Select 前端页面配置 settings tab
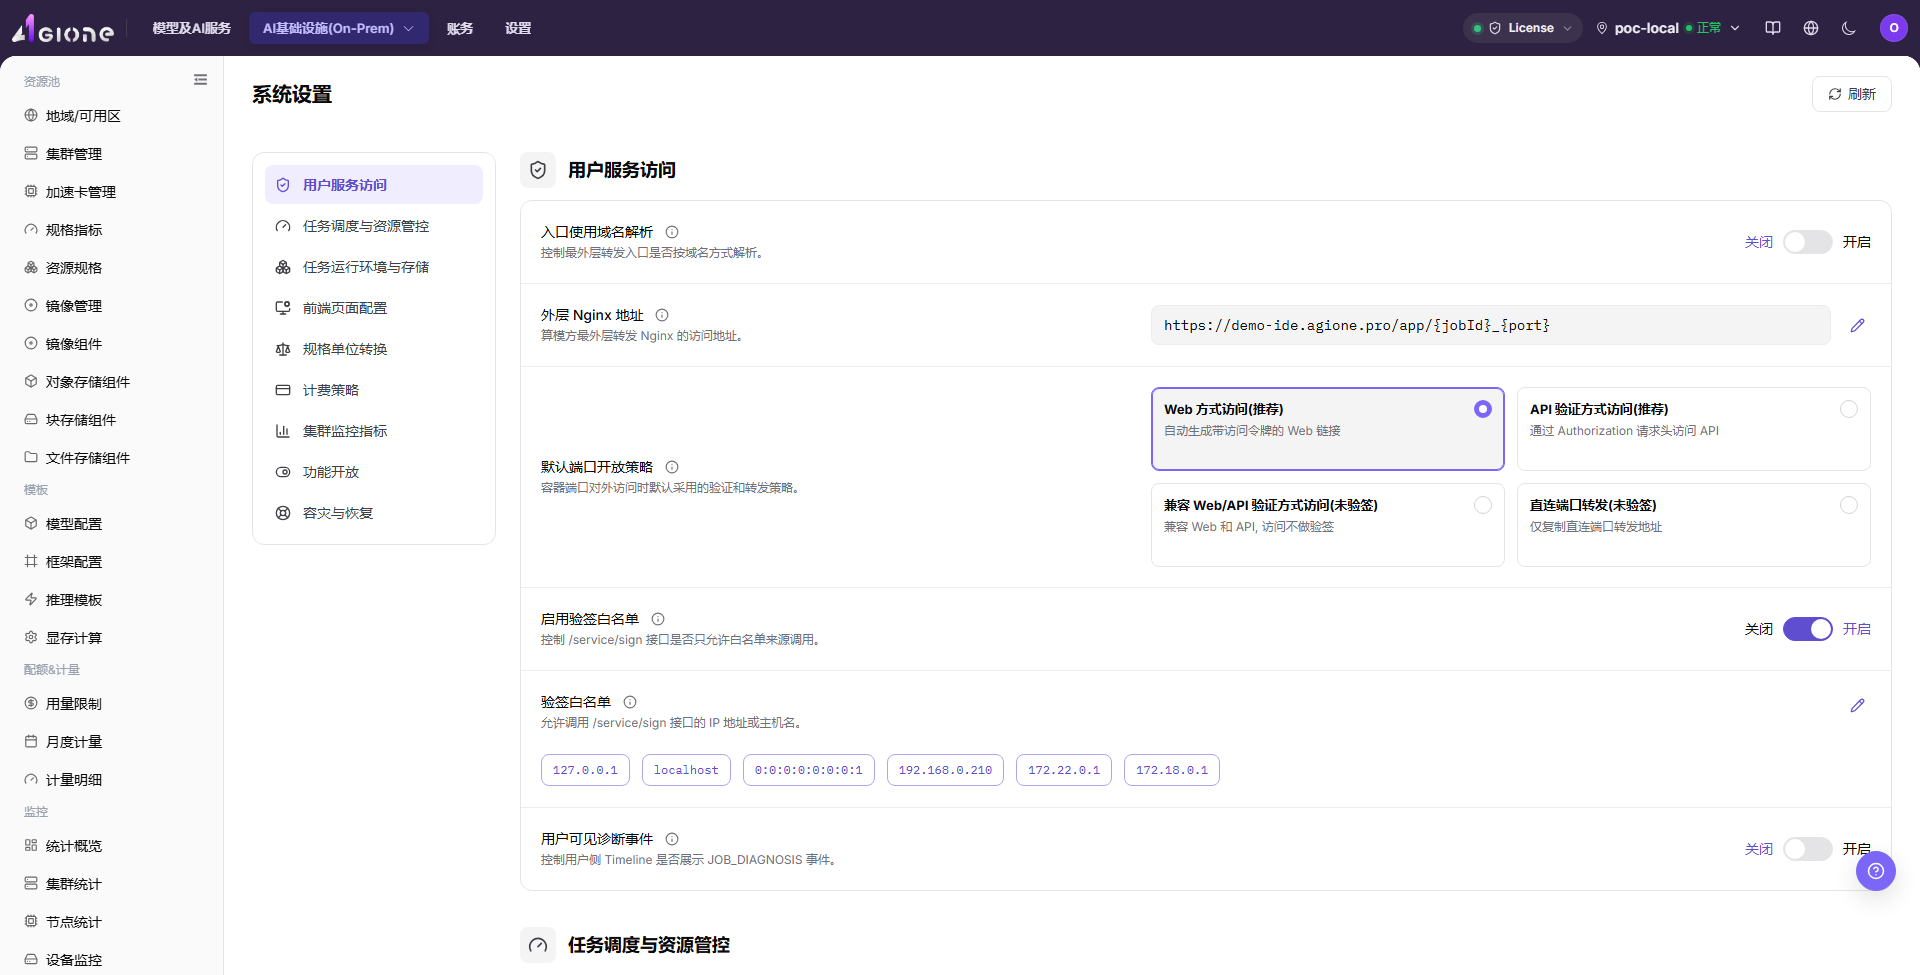The width and height of the screenshot is (1920, 975). click(374, 308)
